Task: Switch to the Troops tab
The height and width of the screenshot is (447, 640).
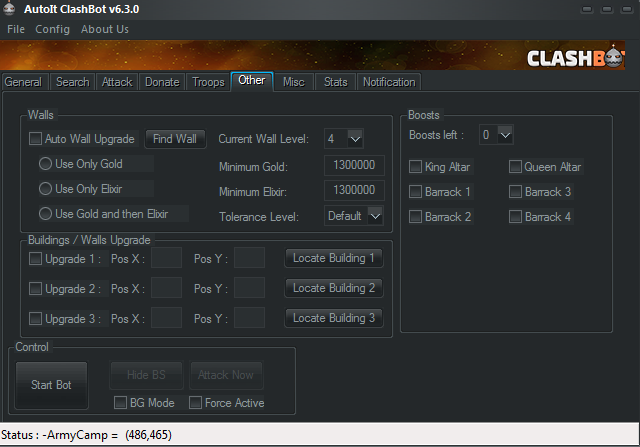Action: pos(208,82)
